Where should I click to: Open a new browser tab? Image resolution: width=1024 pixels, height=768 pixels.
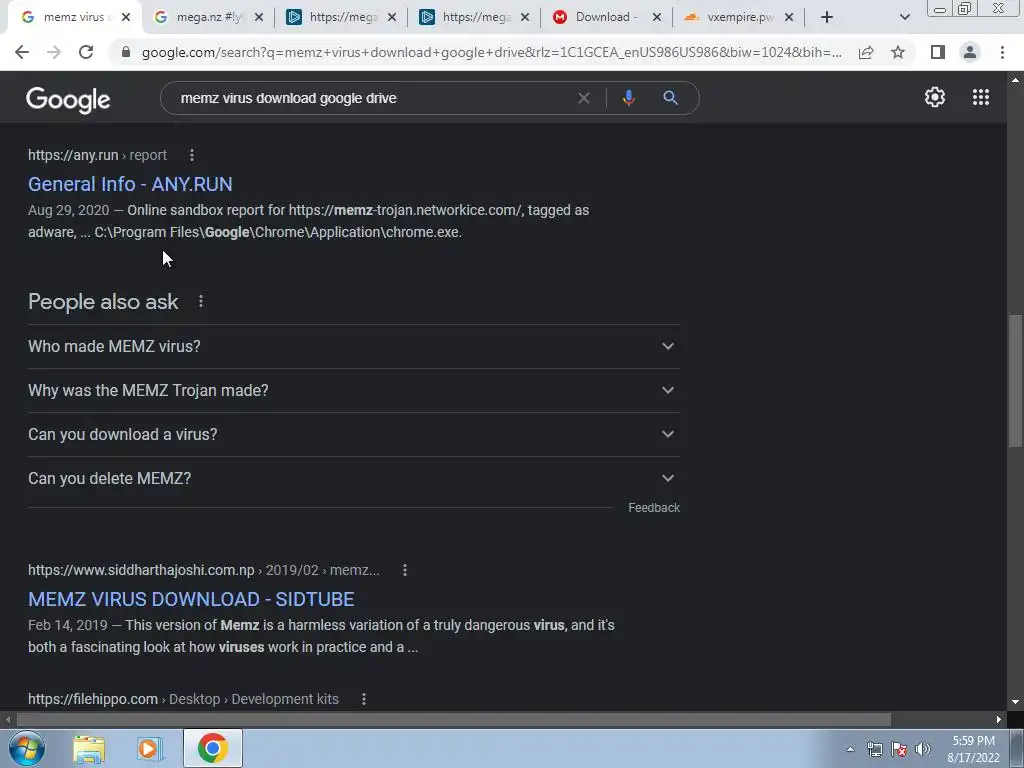pyautogui.click(x=827, y=17)
